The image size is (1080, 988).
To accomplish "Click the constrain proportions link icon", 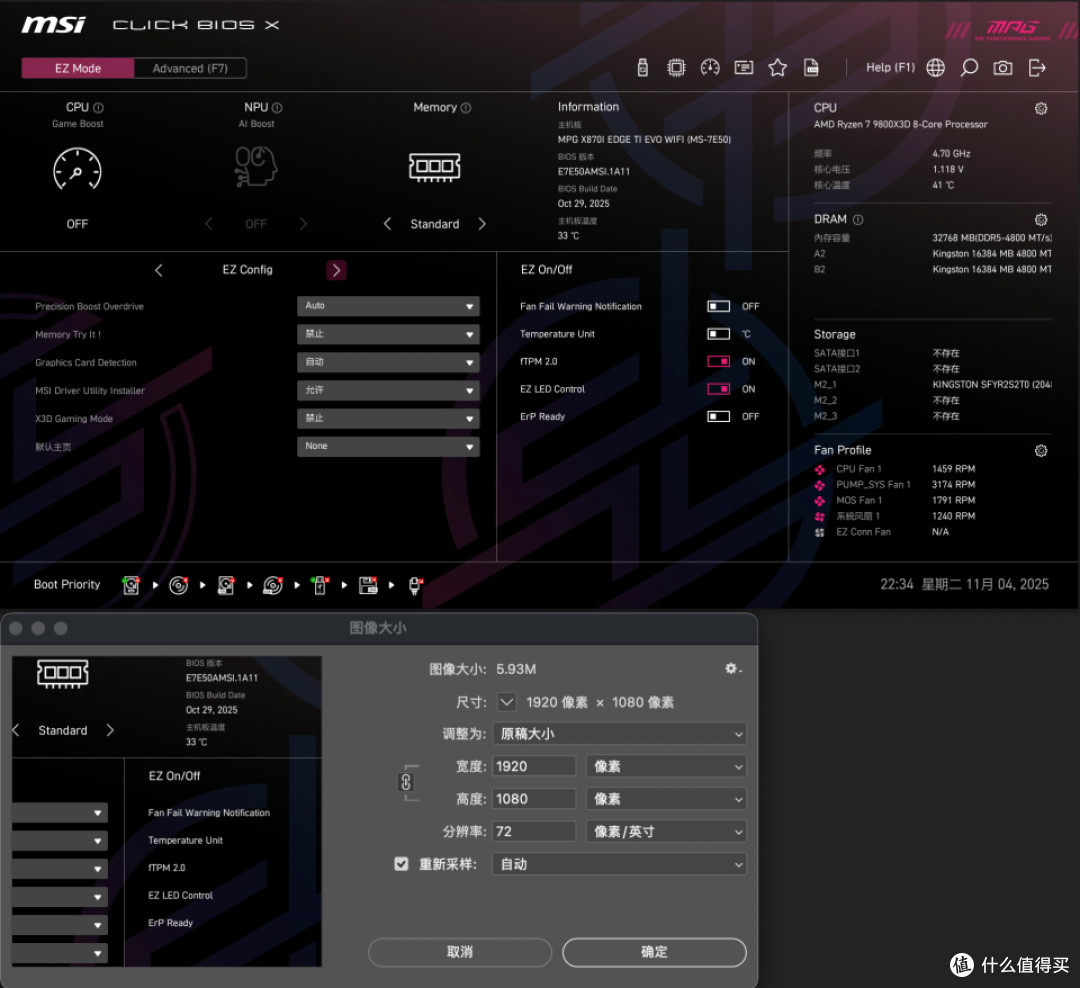I will (406, 782).
